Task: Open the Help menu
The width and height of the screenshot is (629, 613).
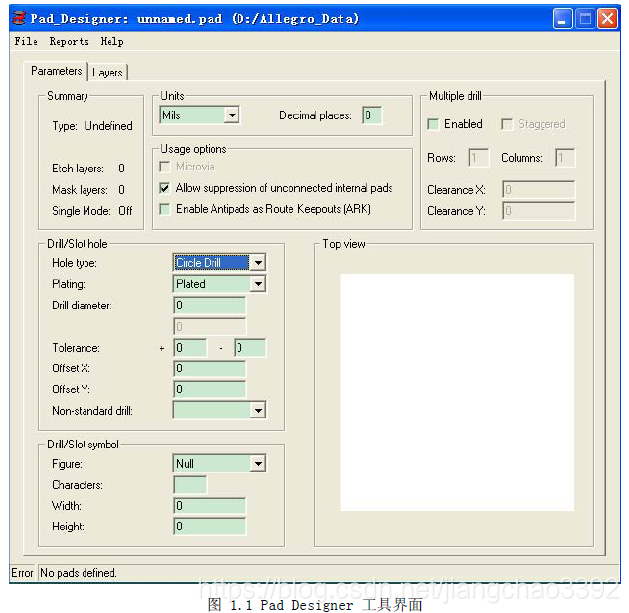Action: pos(112,42)
